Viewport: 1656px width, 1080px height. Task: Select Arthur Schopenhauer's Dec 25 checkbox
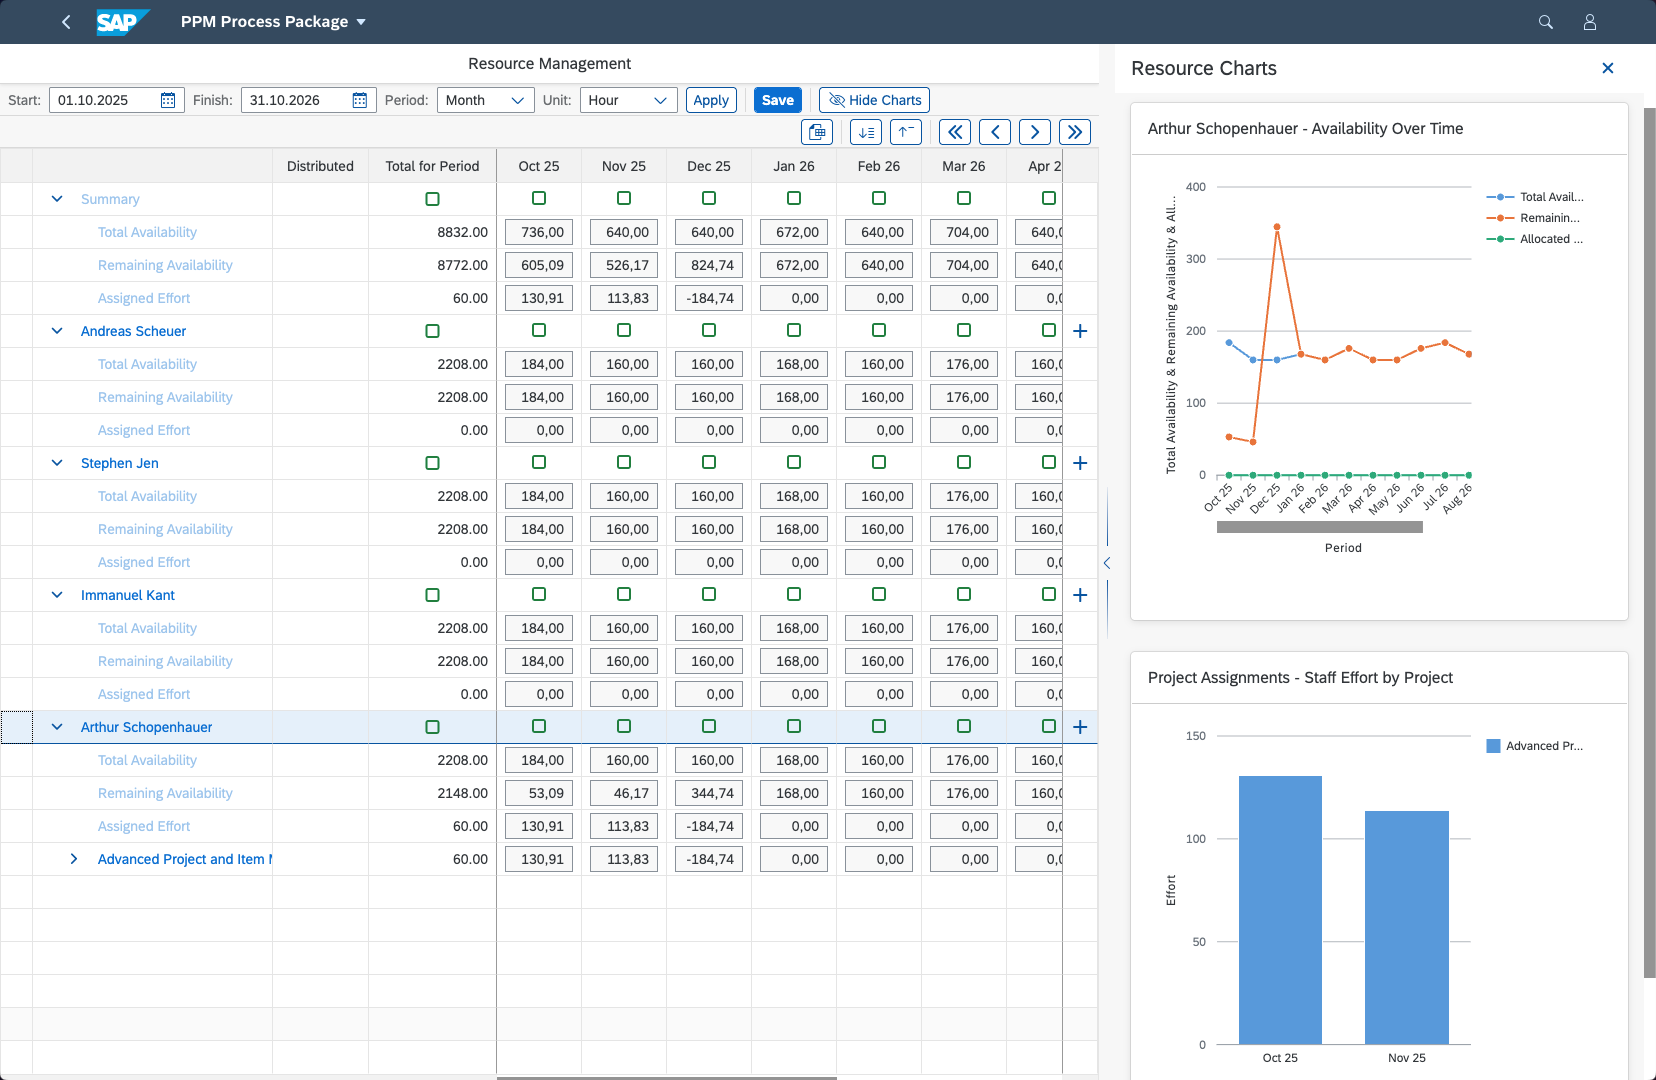pyautogui.click(x=709, y=726)
